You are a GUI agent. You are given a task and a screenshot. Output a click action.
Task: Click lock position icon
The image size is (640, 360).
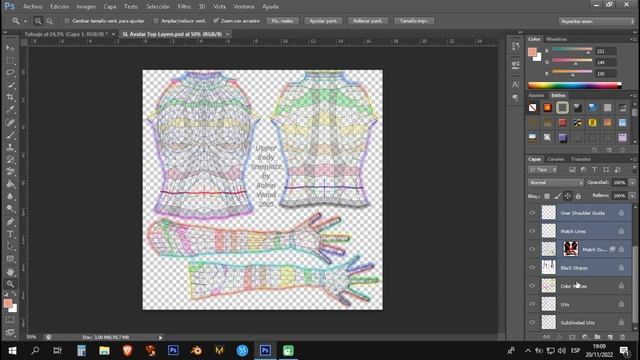[568, 196]
